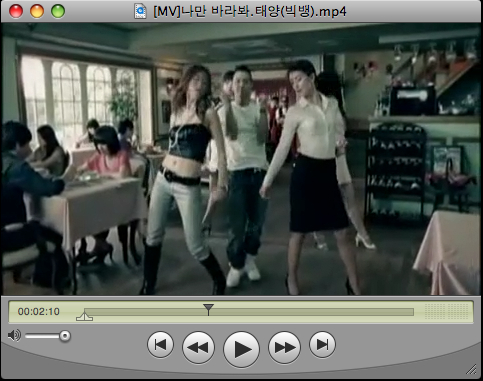Click the volume slider knob
The width and height of the screenshot is (483, 381).
coord(65,336)
